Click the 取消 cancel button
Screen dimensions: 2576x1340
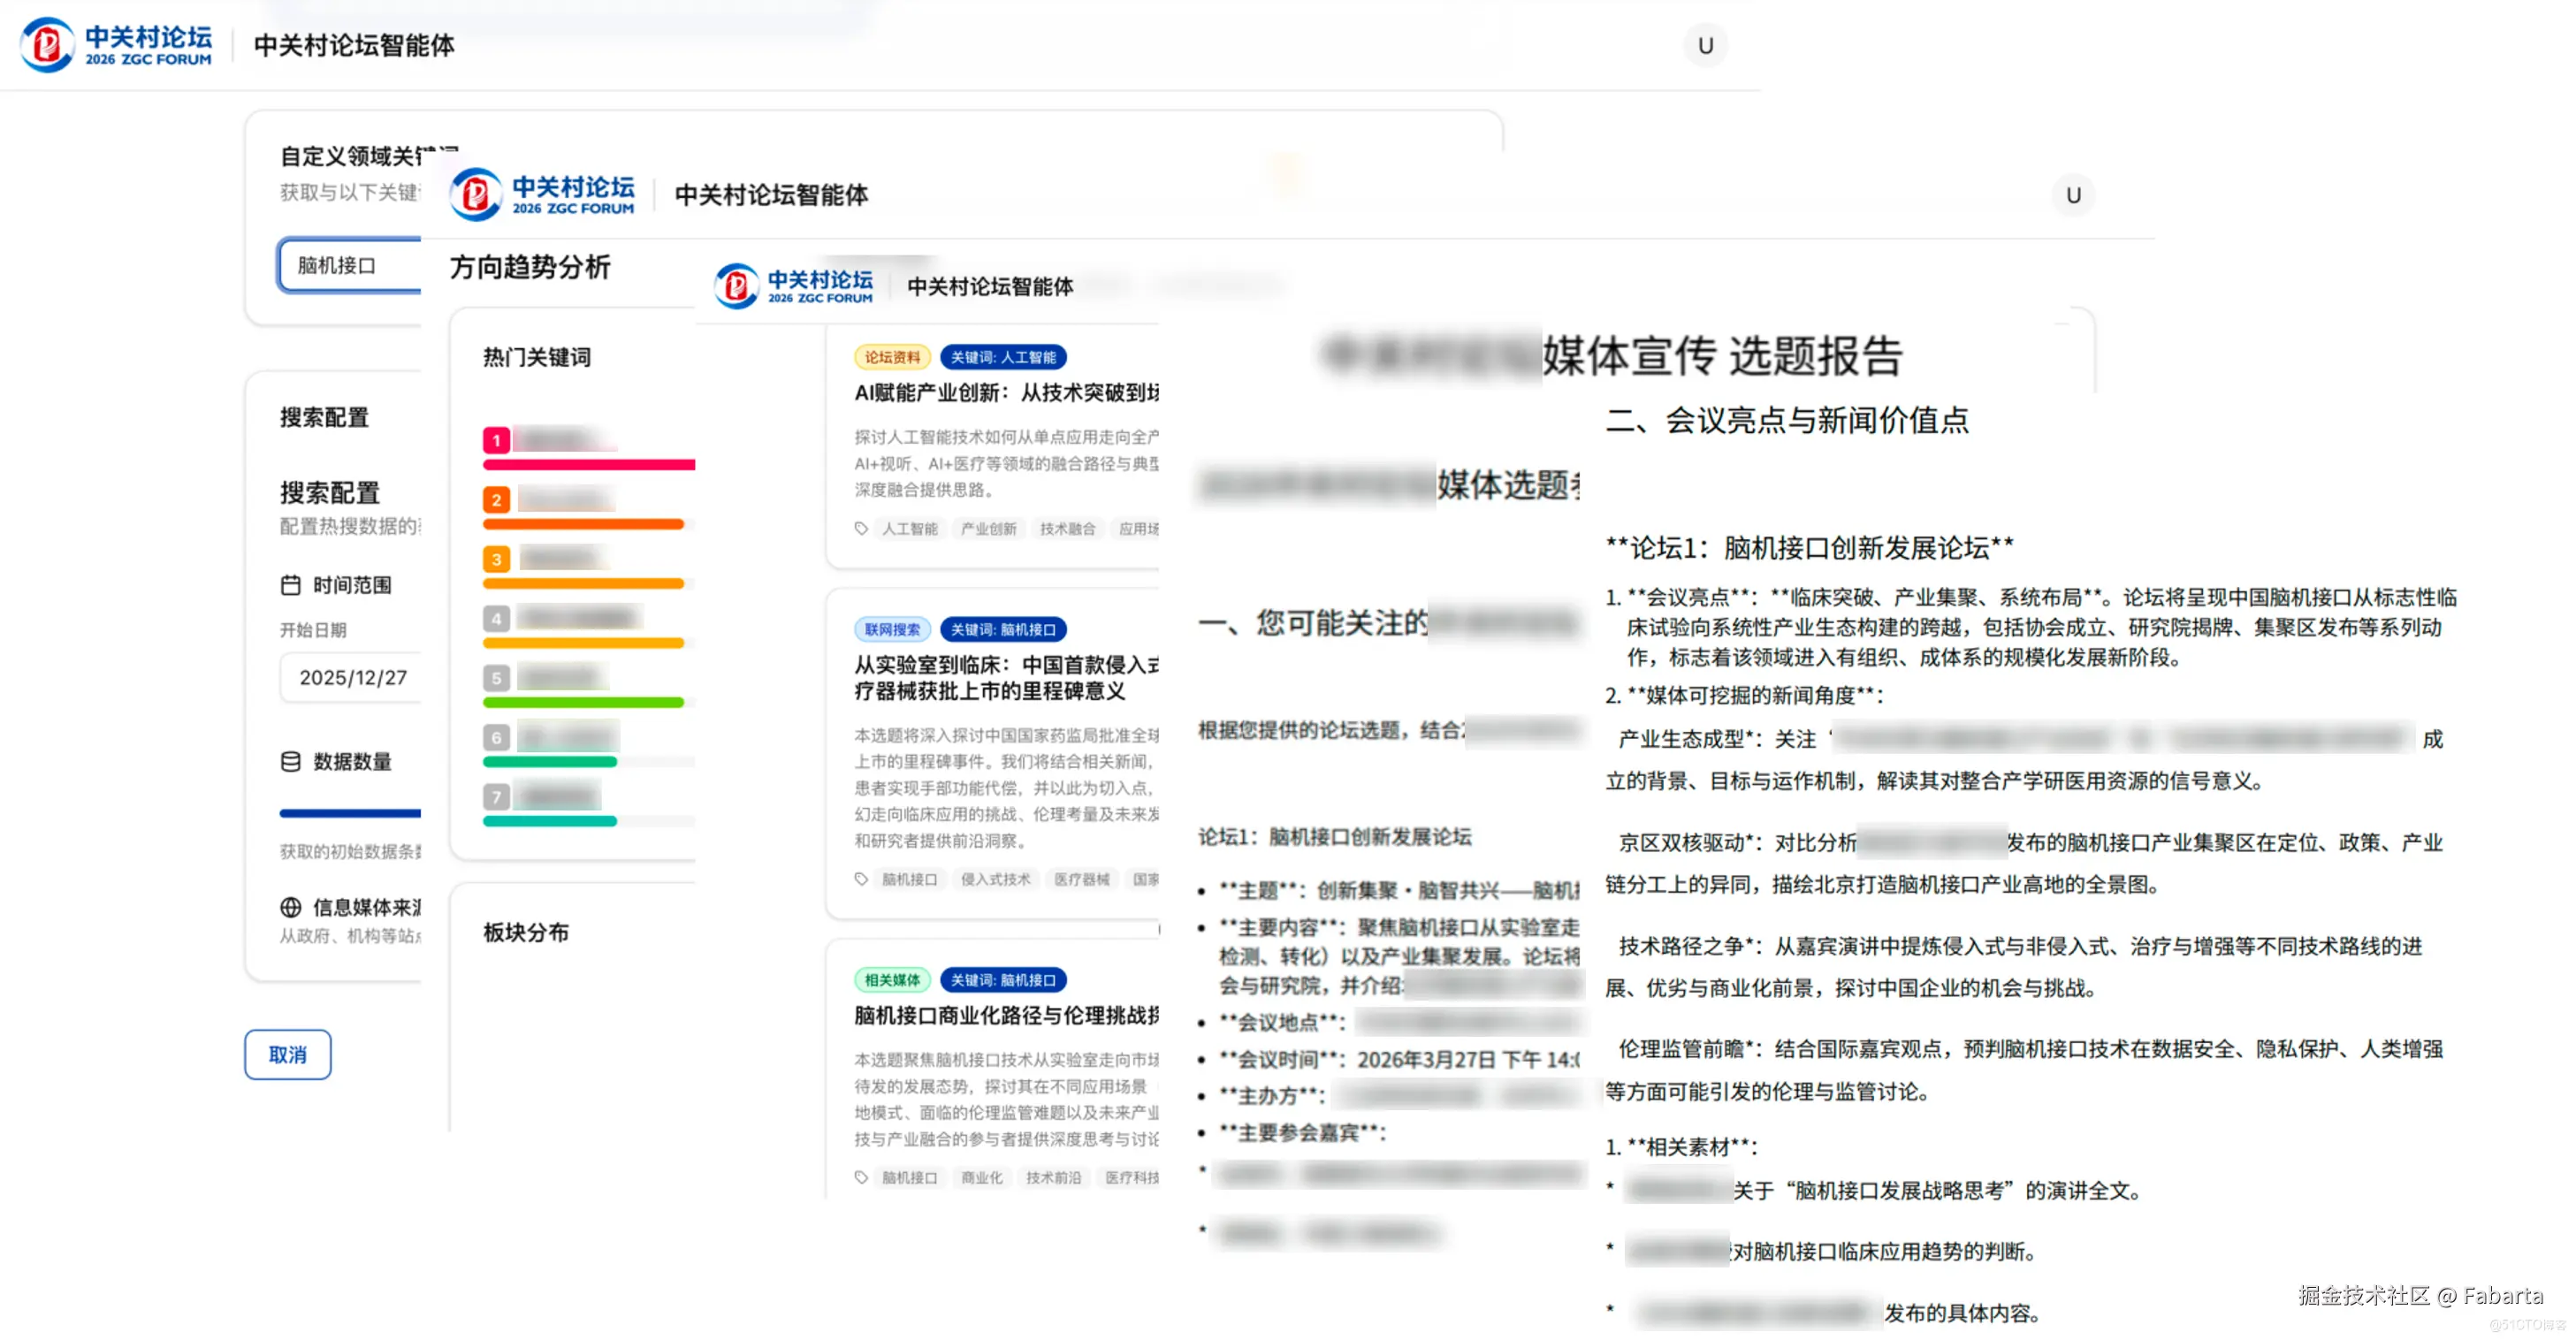coord(287,1054)
